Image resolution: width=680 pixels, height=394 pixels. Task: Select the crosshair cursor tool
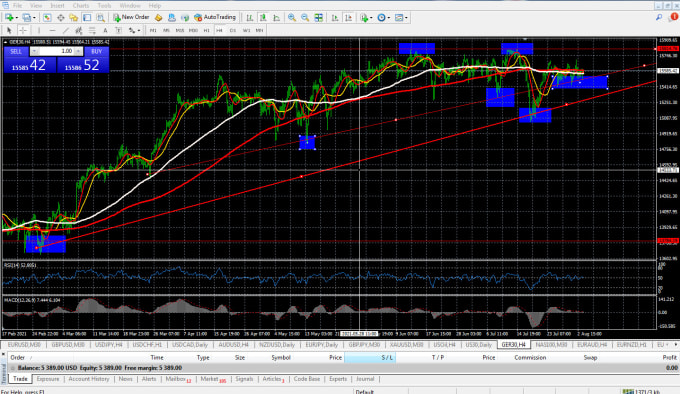23,30
